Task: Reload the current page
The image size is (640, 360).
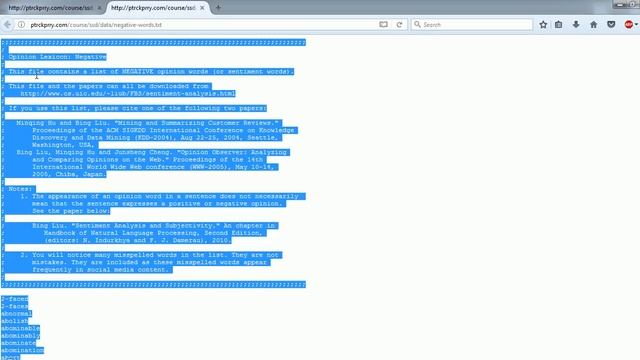Action: click(399, 24)
